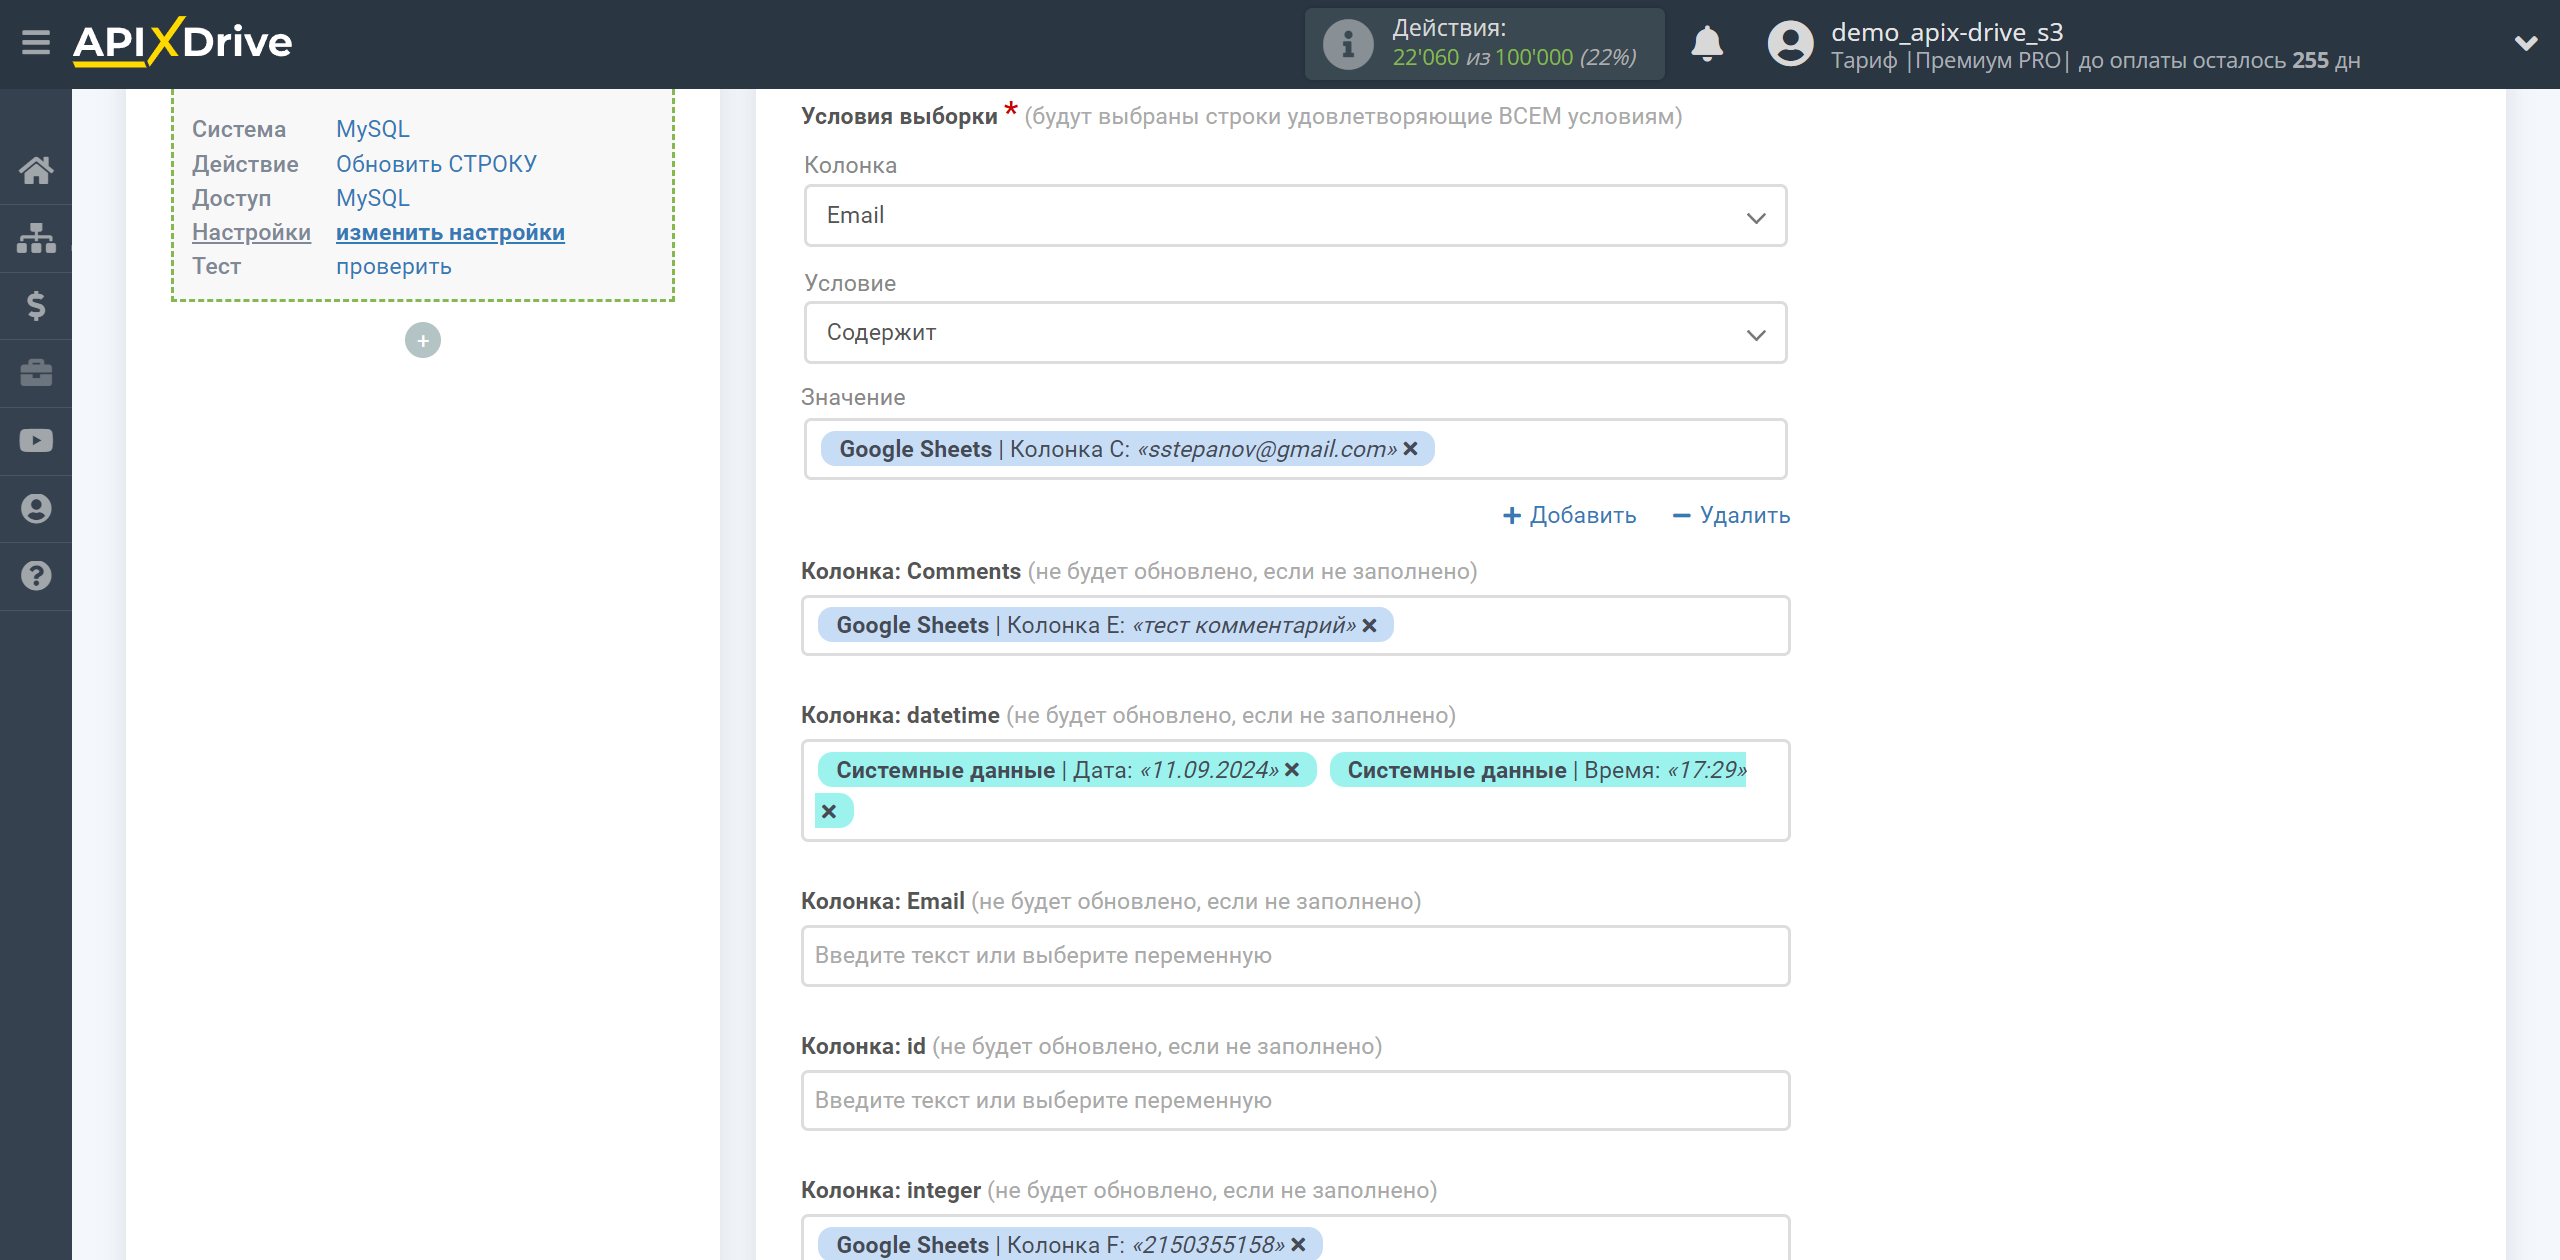This screenshot has height=1260, width=2560.
Task: Remove the Колонка F 2150355158 tag
Action: click(x=1298, y=1245)
